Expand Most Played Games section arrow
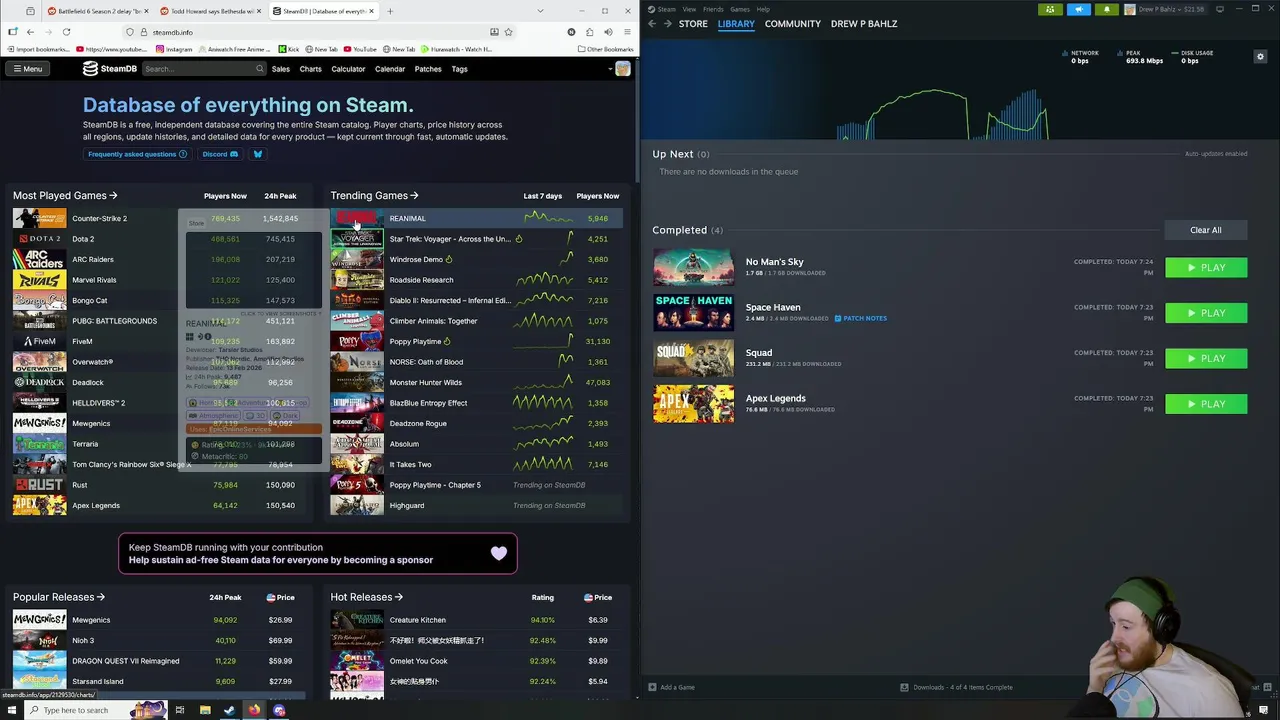The height and width of the screenshot is (720, 1280). coord(113,196)
